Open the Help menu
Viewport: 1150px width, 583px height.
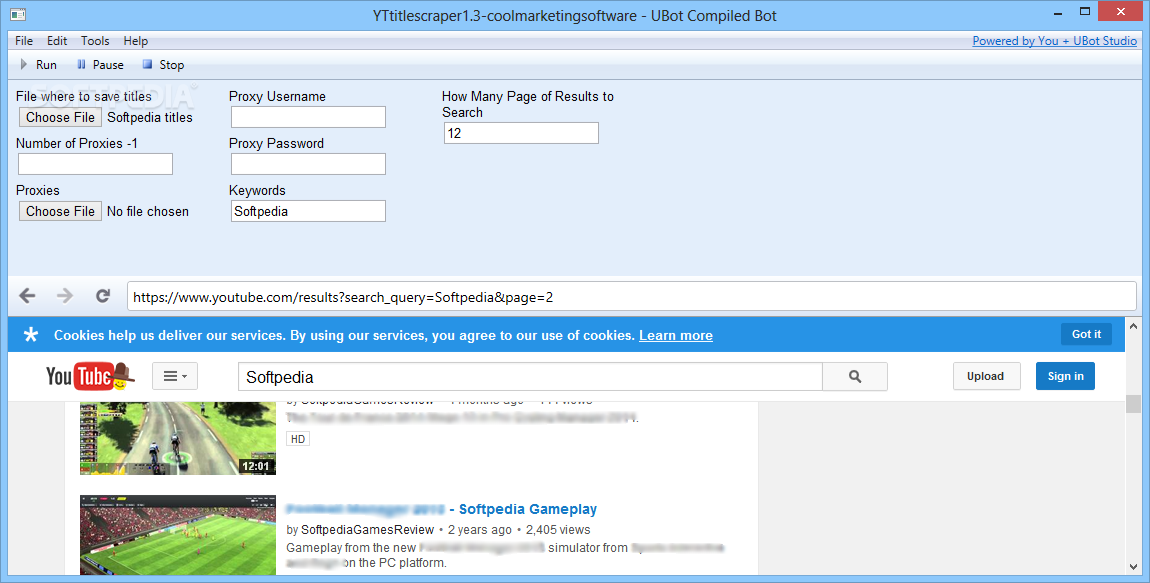(x=136, y=41)
